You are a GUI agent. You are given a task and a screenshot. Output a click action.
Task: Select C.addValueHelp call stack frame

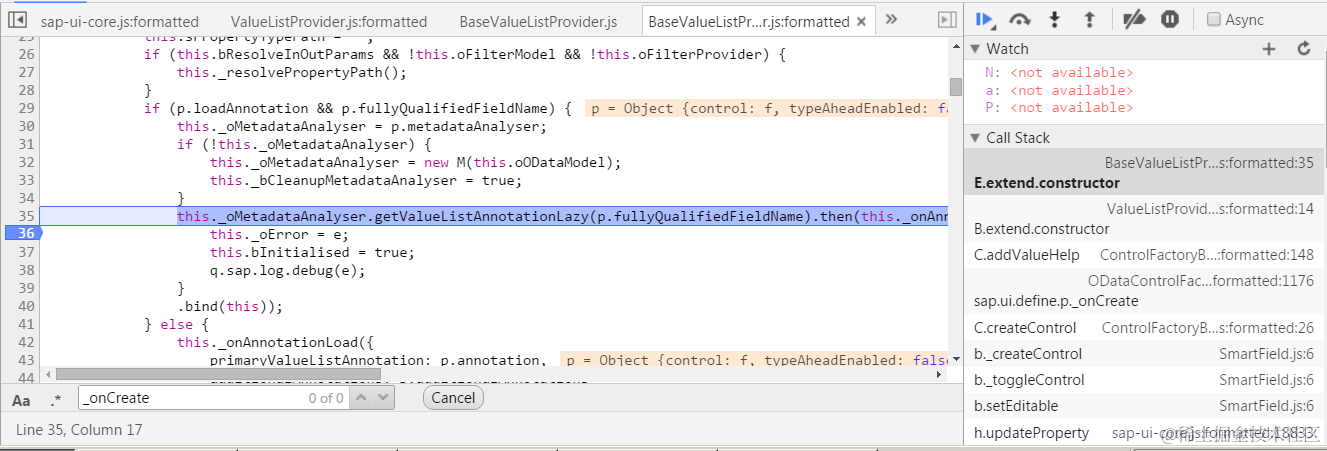(1144, 255)
